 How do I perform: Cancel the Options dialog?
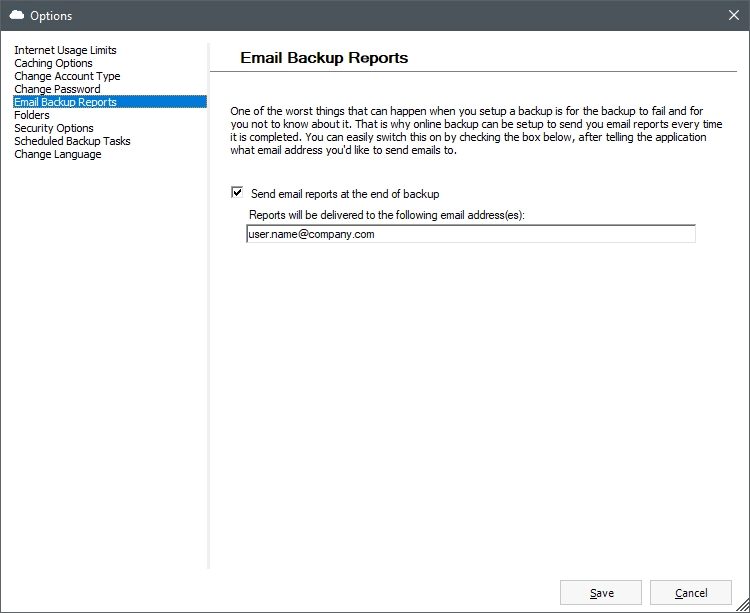[x=690, y=593]
